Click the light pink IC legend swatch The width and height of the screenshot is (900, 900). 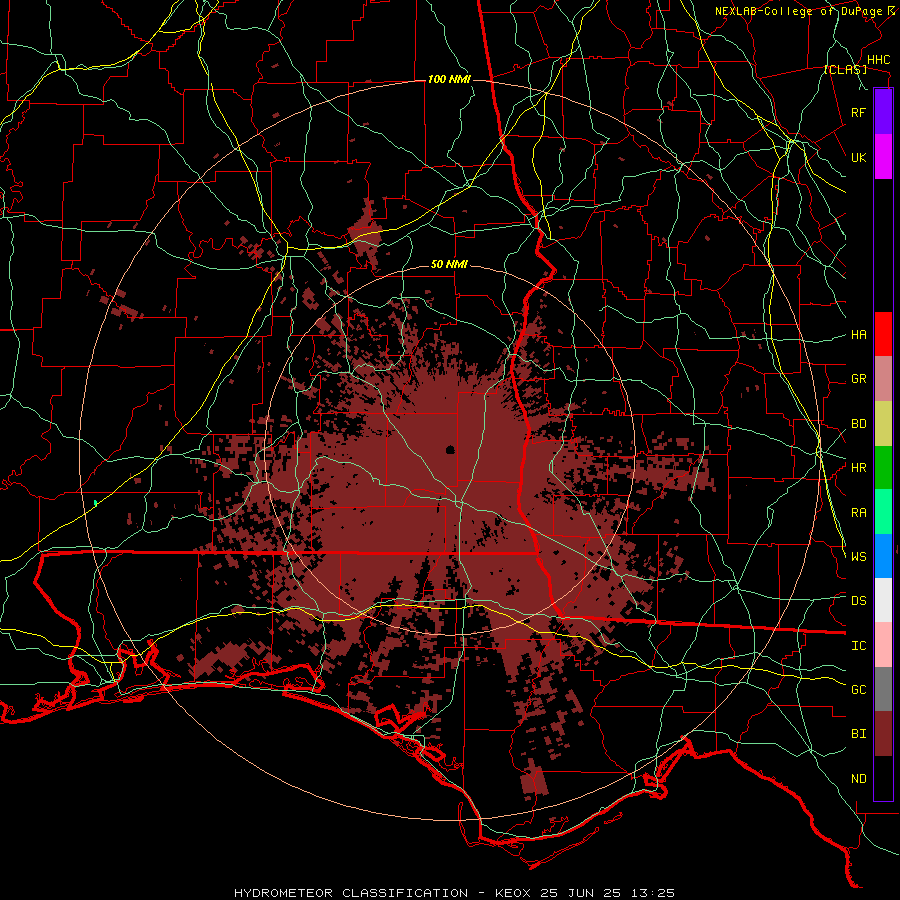click(x=883, y=645)
